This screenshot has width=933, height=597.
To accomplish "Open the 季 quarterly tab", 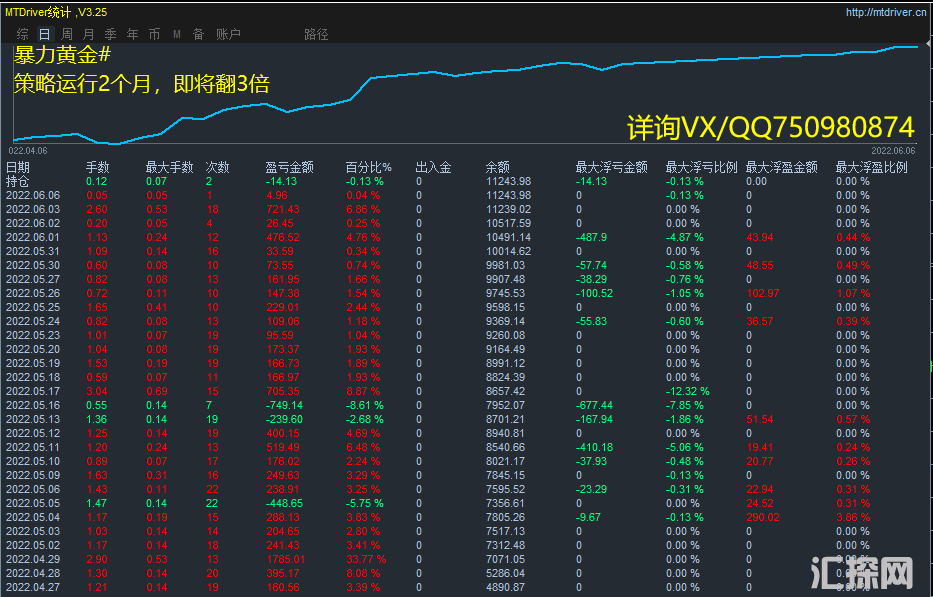I will coord(111,34).
